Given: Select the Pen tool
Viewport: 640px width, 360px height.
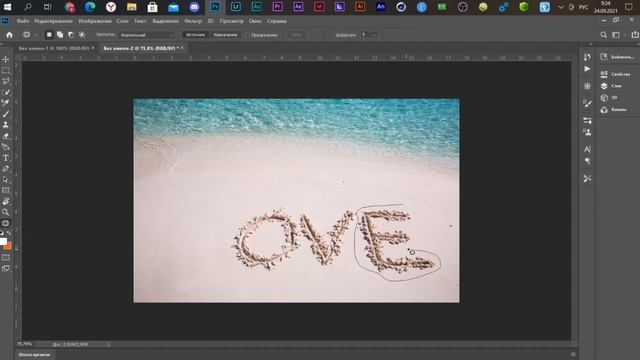Looking at the screenshot, I should coord(6,169).
